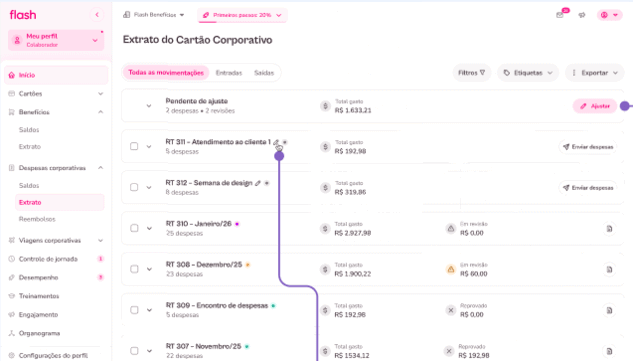Expand the Primeiros passos 20% dropdown
The width and height of the screenshot is (633, 361).
pos(242,15)
